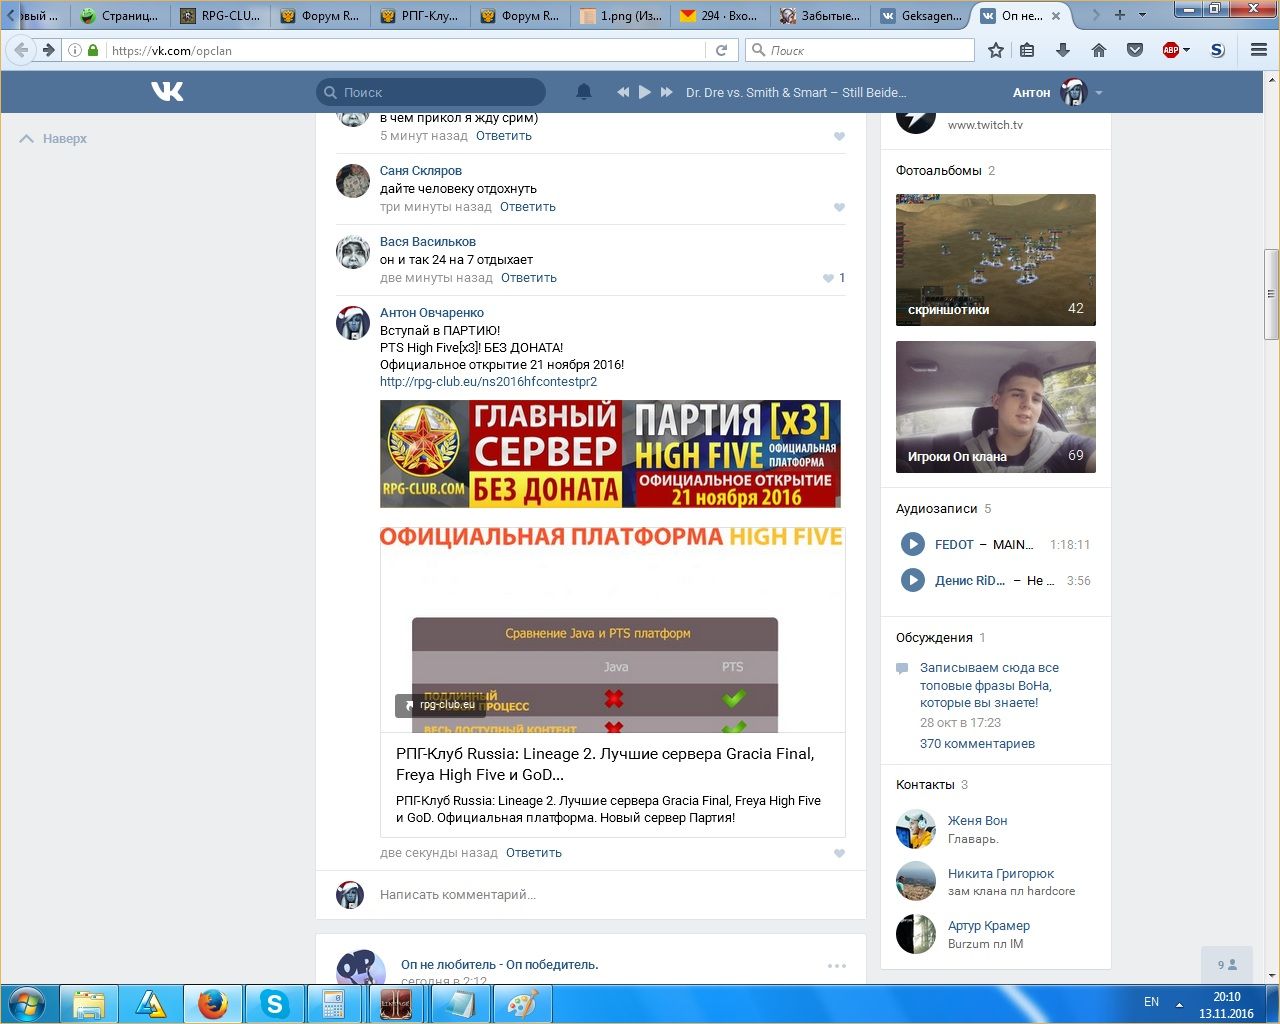Image resolution: width=1280 pixels, height=1024 pixels.
Task: Show the Firefox bookmarks list icon
Action: click(1027, 50)
